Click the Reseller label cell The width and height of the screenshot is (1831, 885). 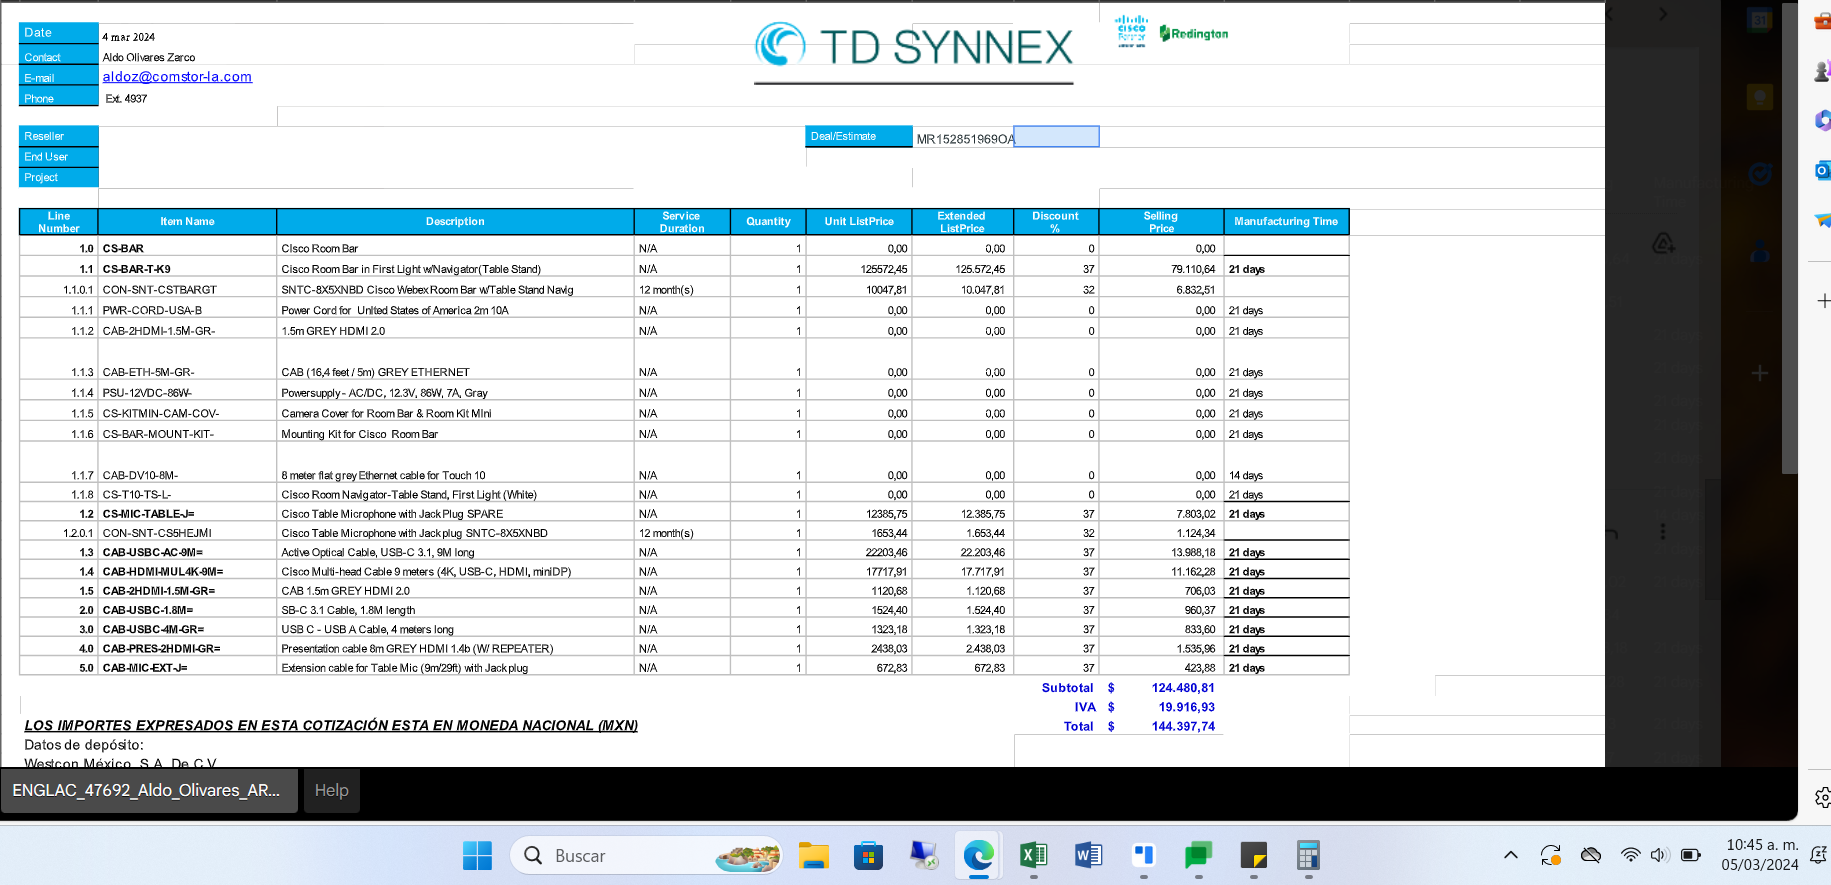[59, 136]
